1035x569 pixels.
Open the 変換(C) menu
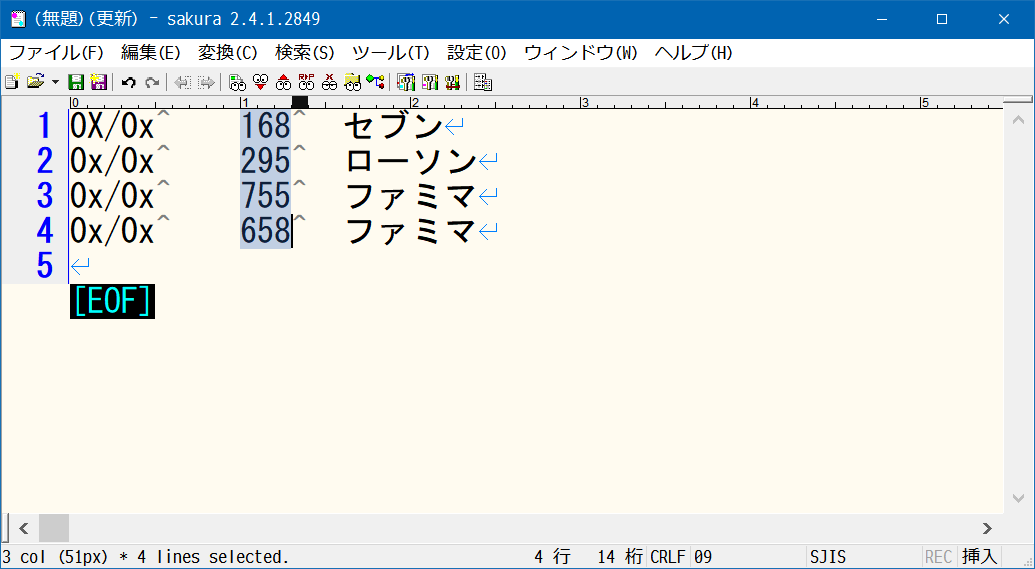[x=228, y=53]
